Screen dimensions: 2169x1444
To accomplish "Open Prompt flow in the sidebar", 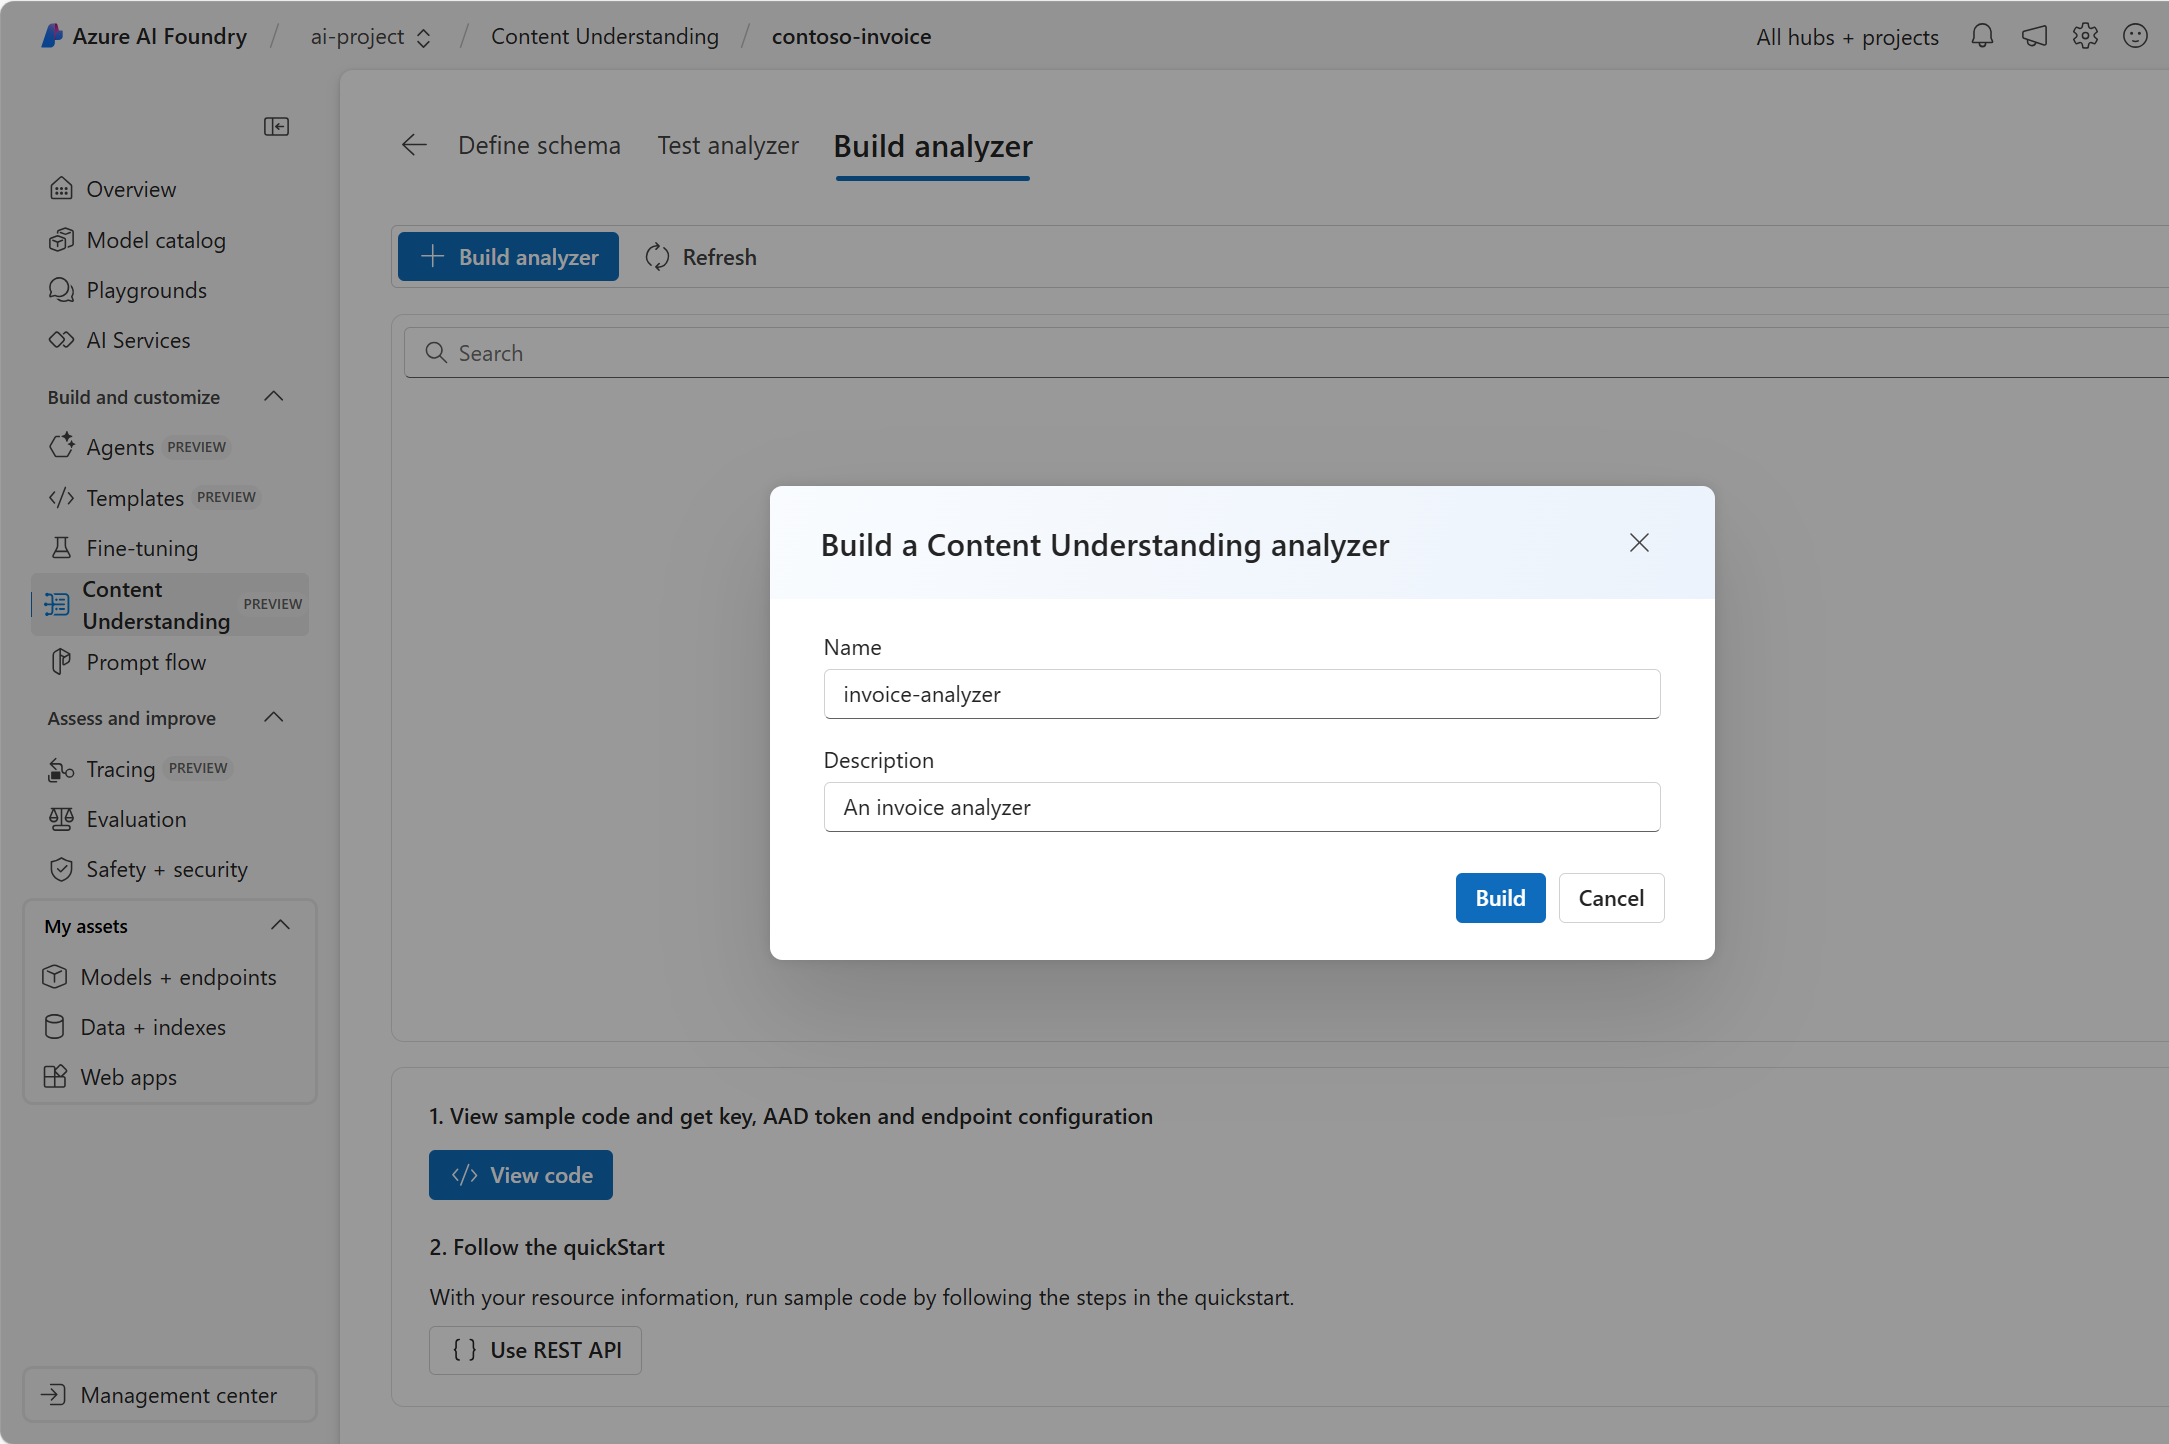I will 146,661.
